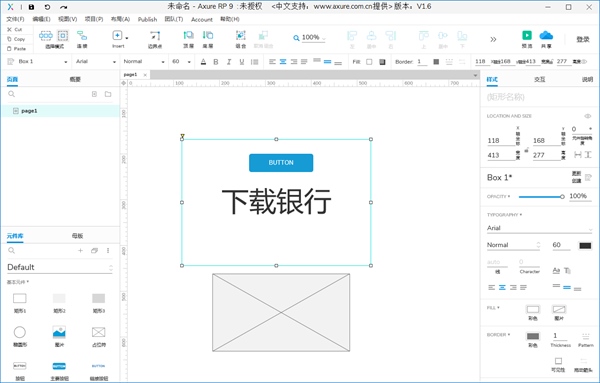Click the Group icon

click(241, 36)
